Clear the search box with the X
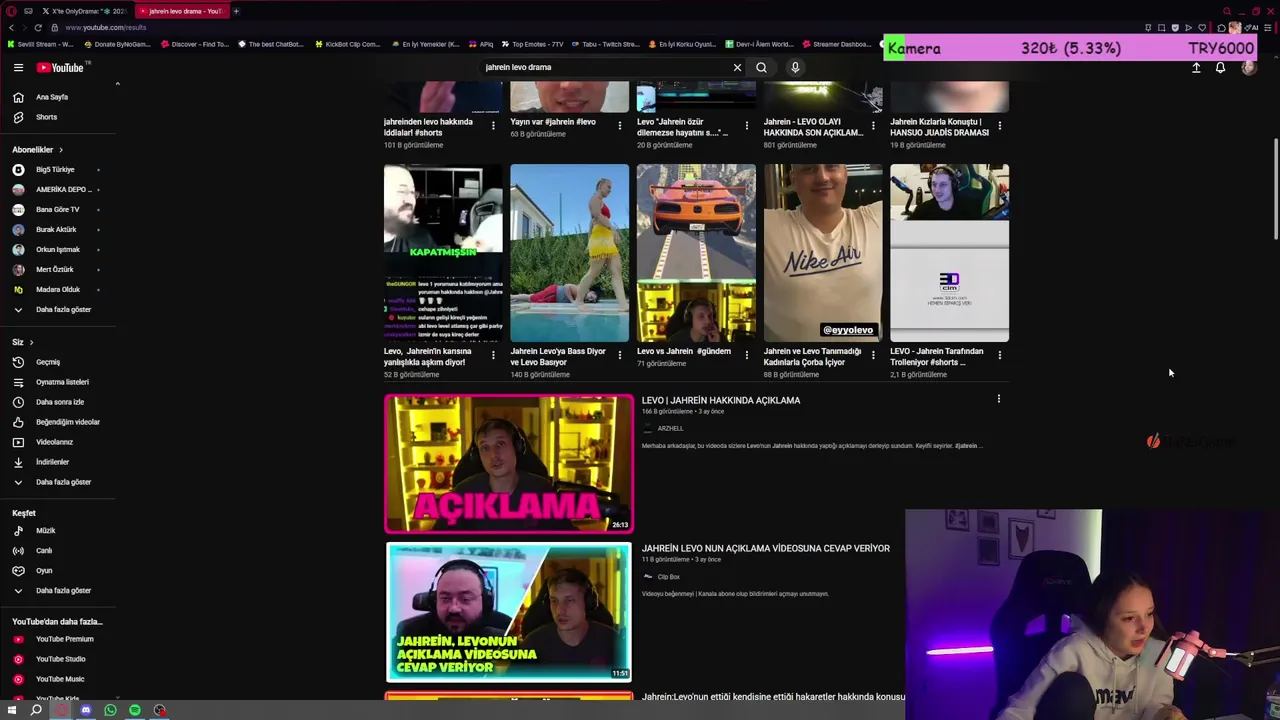Image resolution: width=1280 pixels, height=720 pixels. [737, 68]
